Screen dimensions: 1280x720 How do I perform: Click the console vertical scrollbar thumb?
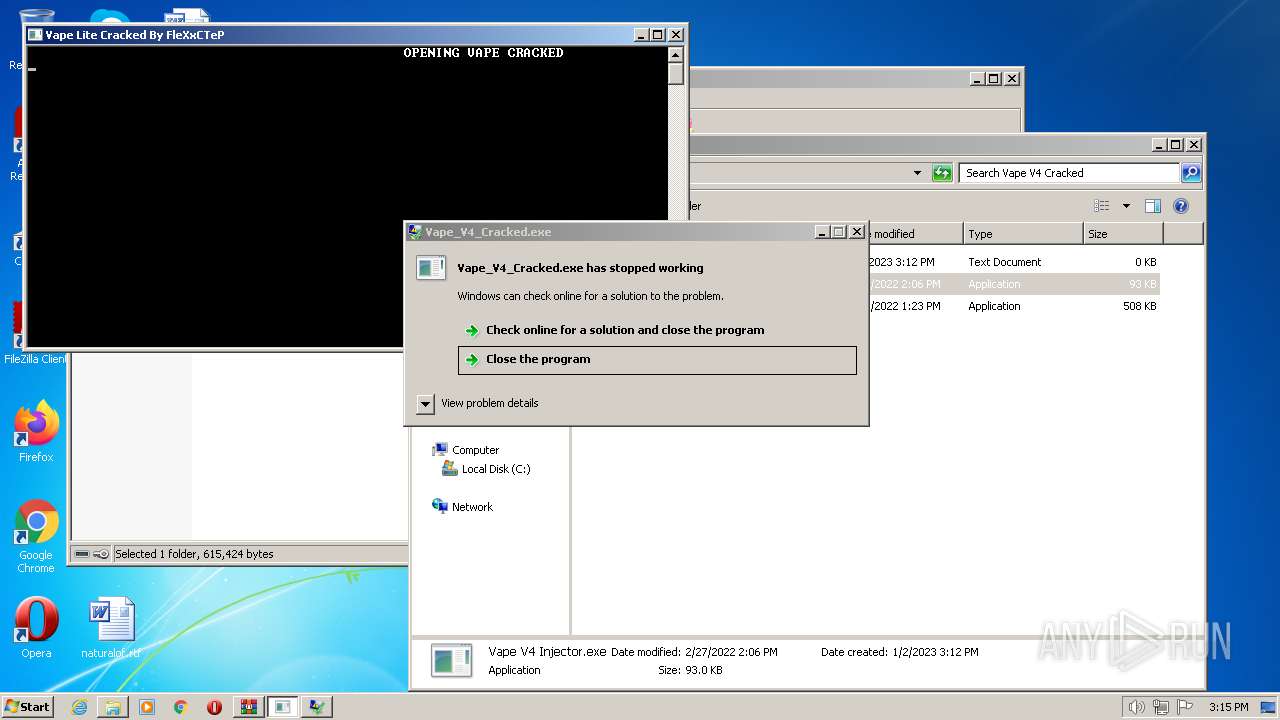pyautogui.click(x=676, y=74)
